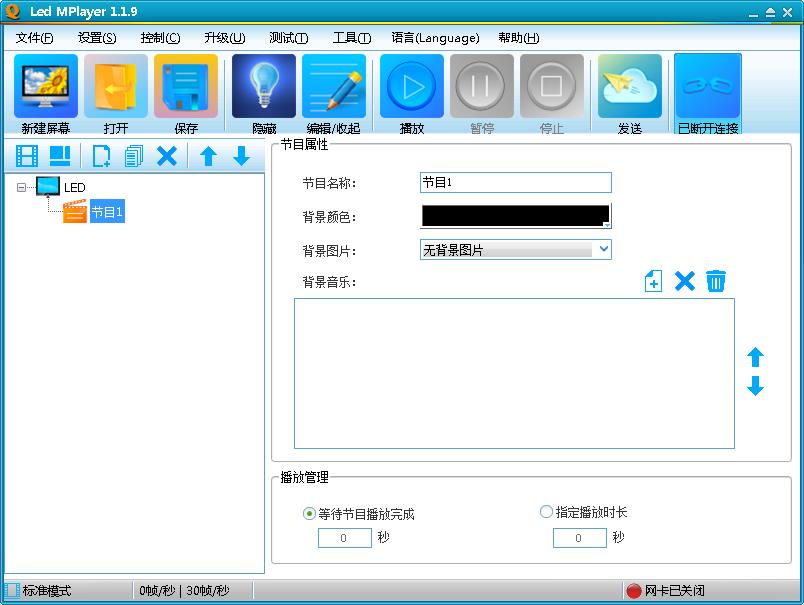Click the new page icon in tree toolbar
This screenshot has height=605, width=804.
point(101,156)
